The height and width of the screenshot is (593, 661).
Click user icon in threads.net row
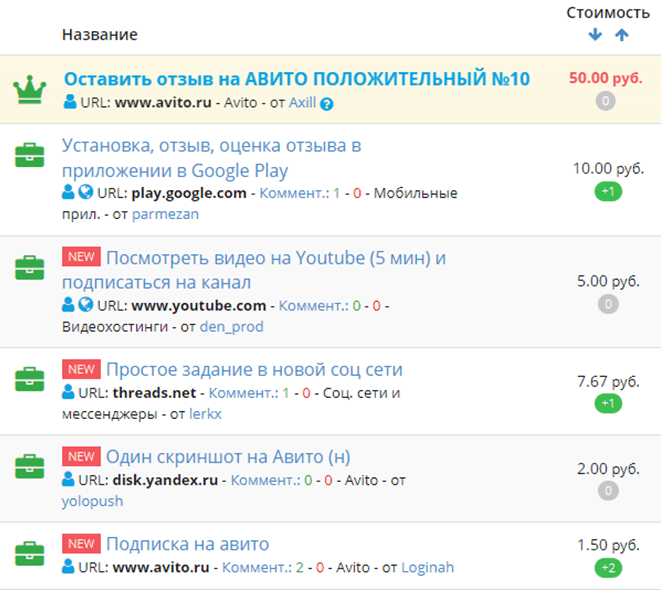(x=68, y=392)
